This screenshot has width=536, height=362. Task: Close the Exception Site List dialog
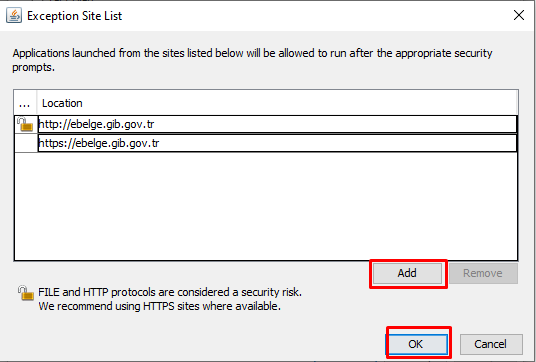(x=519, y=15)
